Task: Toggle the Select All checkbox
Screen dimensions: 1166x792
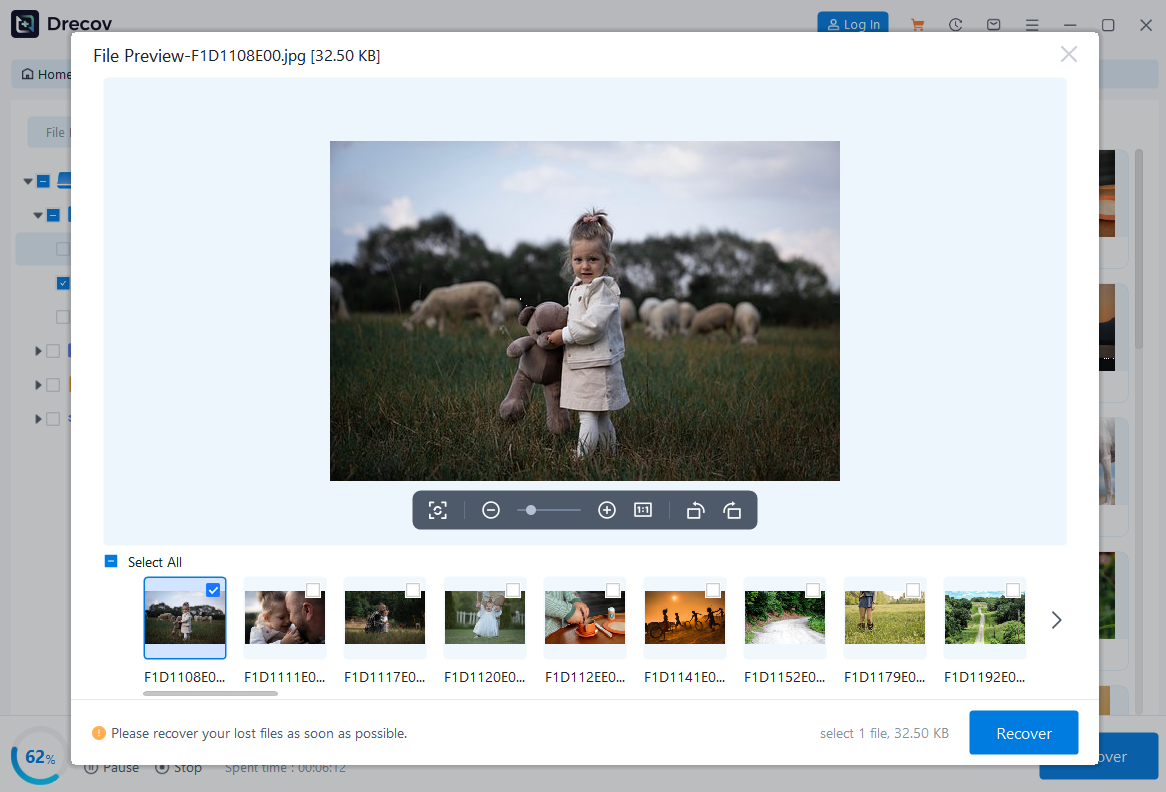Action: (111, 562)
